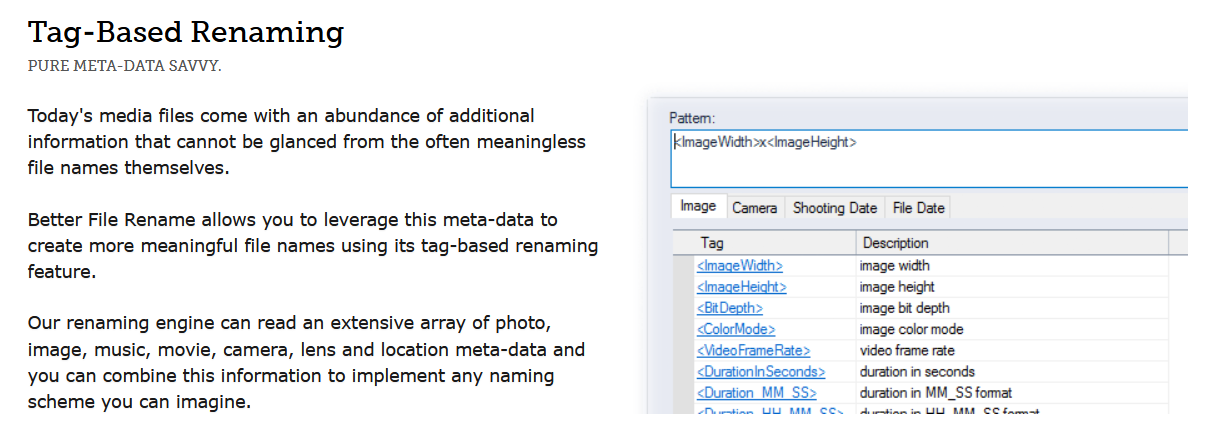Click inside the Pattern text field

[x=929, y=158]
